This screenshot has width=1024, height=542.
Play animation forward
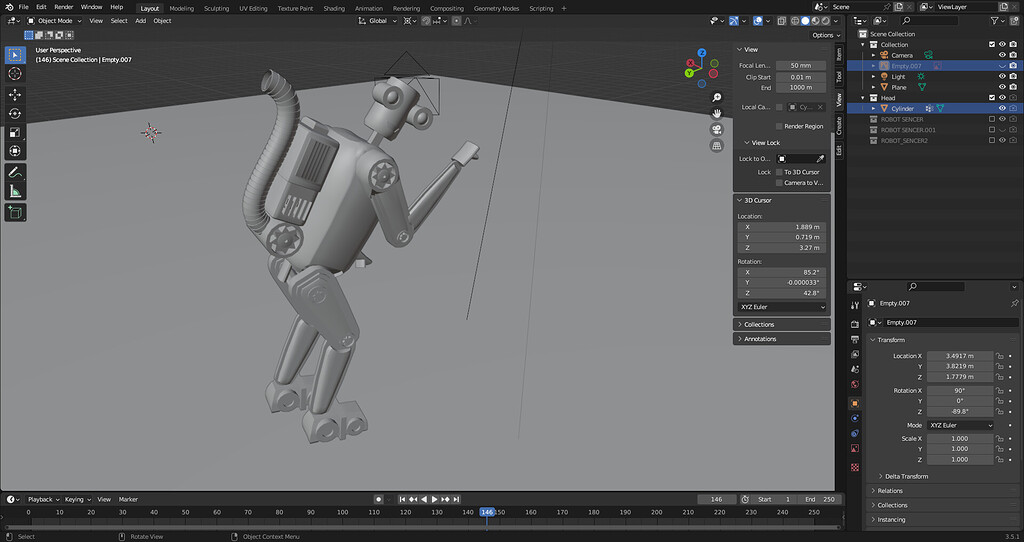coord(434,500)
